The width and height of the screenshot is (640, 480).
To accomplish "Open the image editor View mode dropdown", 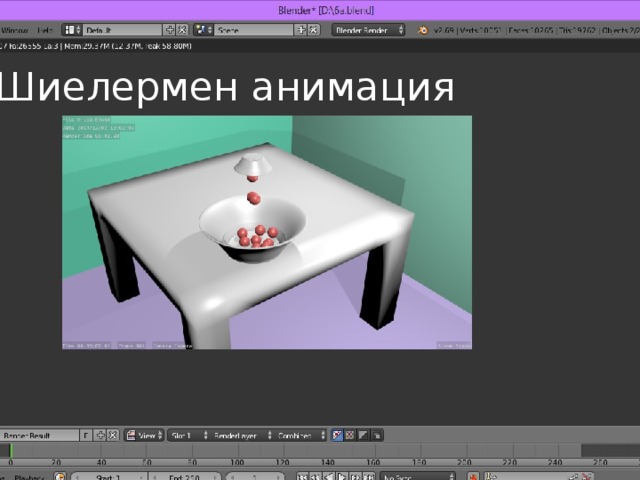I will [x=144, y=436].
